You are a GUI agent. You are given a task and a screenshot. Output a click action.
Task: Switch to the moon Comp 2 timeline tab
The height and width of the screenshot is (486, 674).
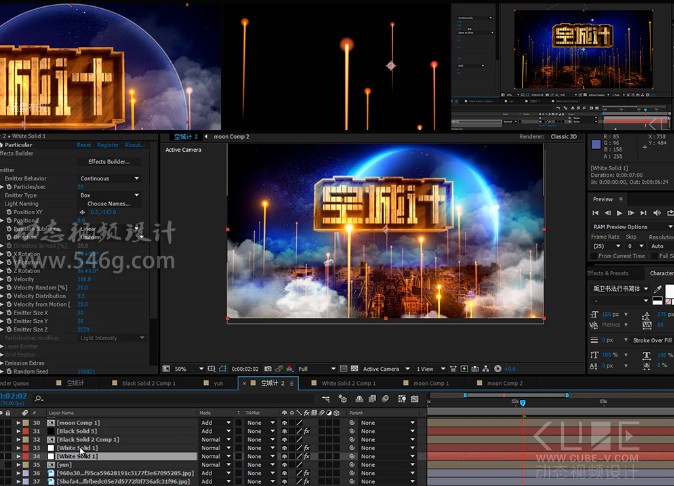point(500,383)
